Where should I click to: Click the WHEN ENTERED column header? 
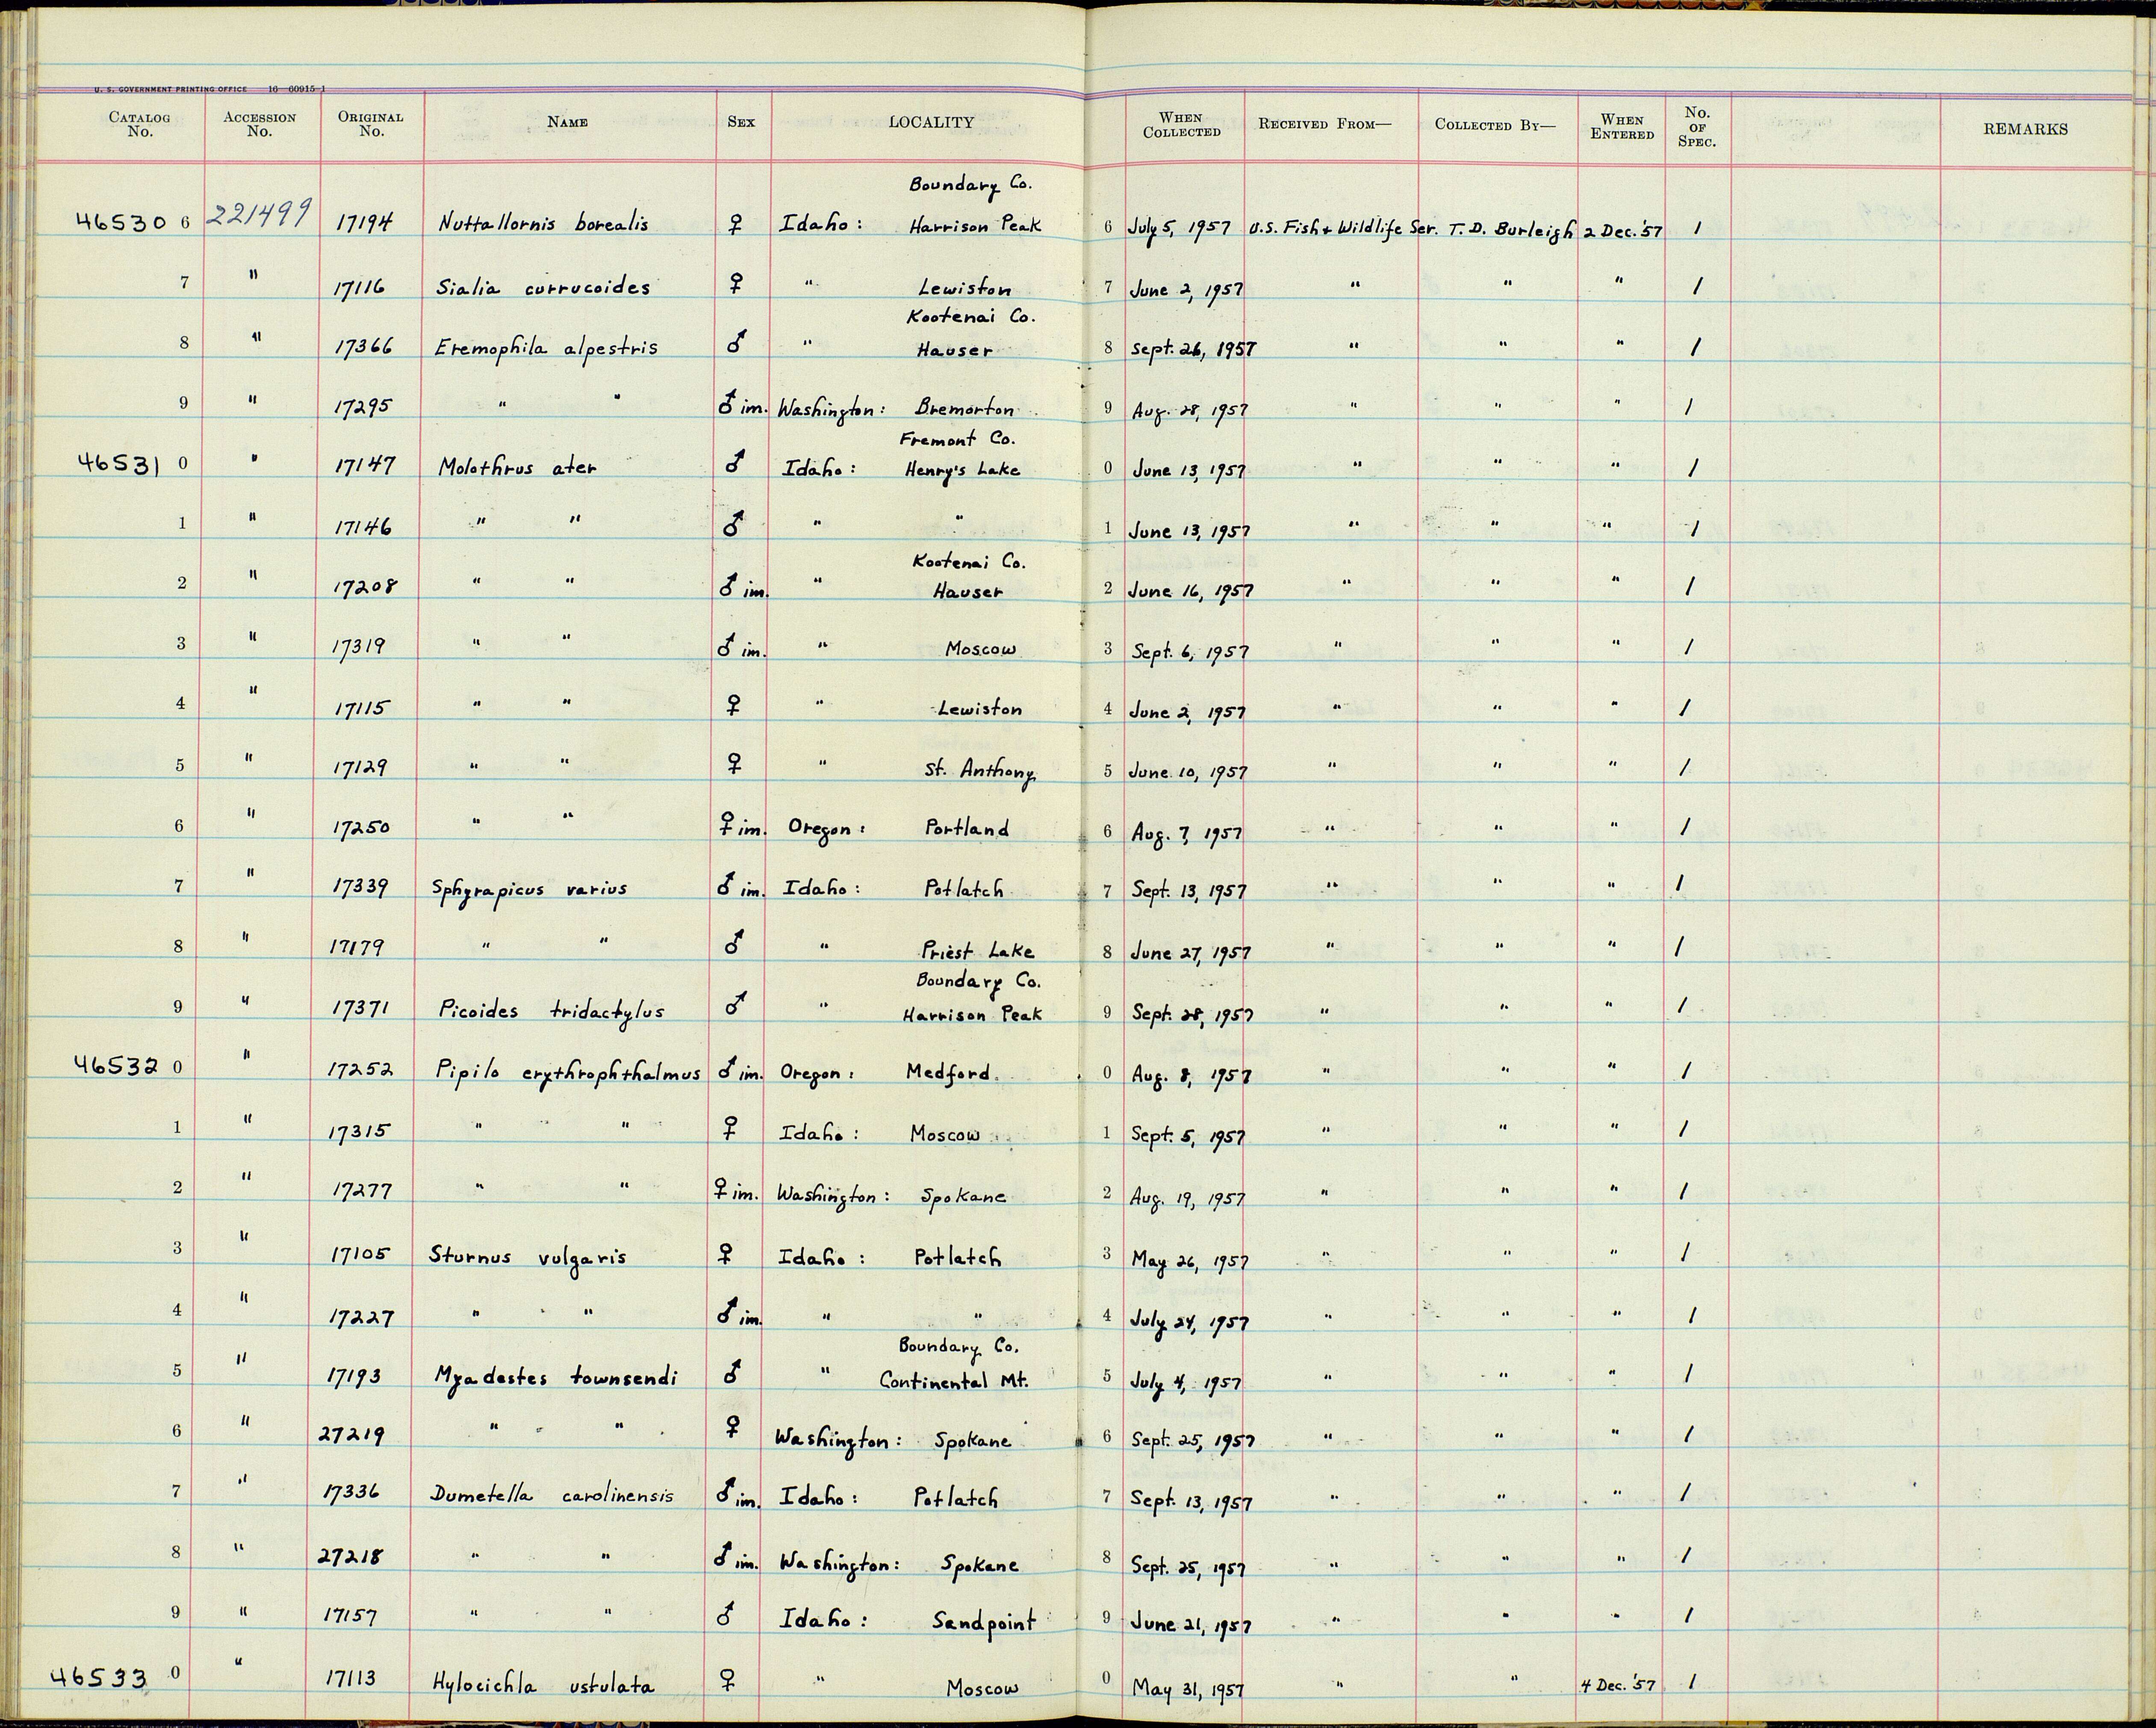(1622, 127)
